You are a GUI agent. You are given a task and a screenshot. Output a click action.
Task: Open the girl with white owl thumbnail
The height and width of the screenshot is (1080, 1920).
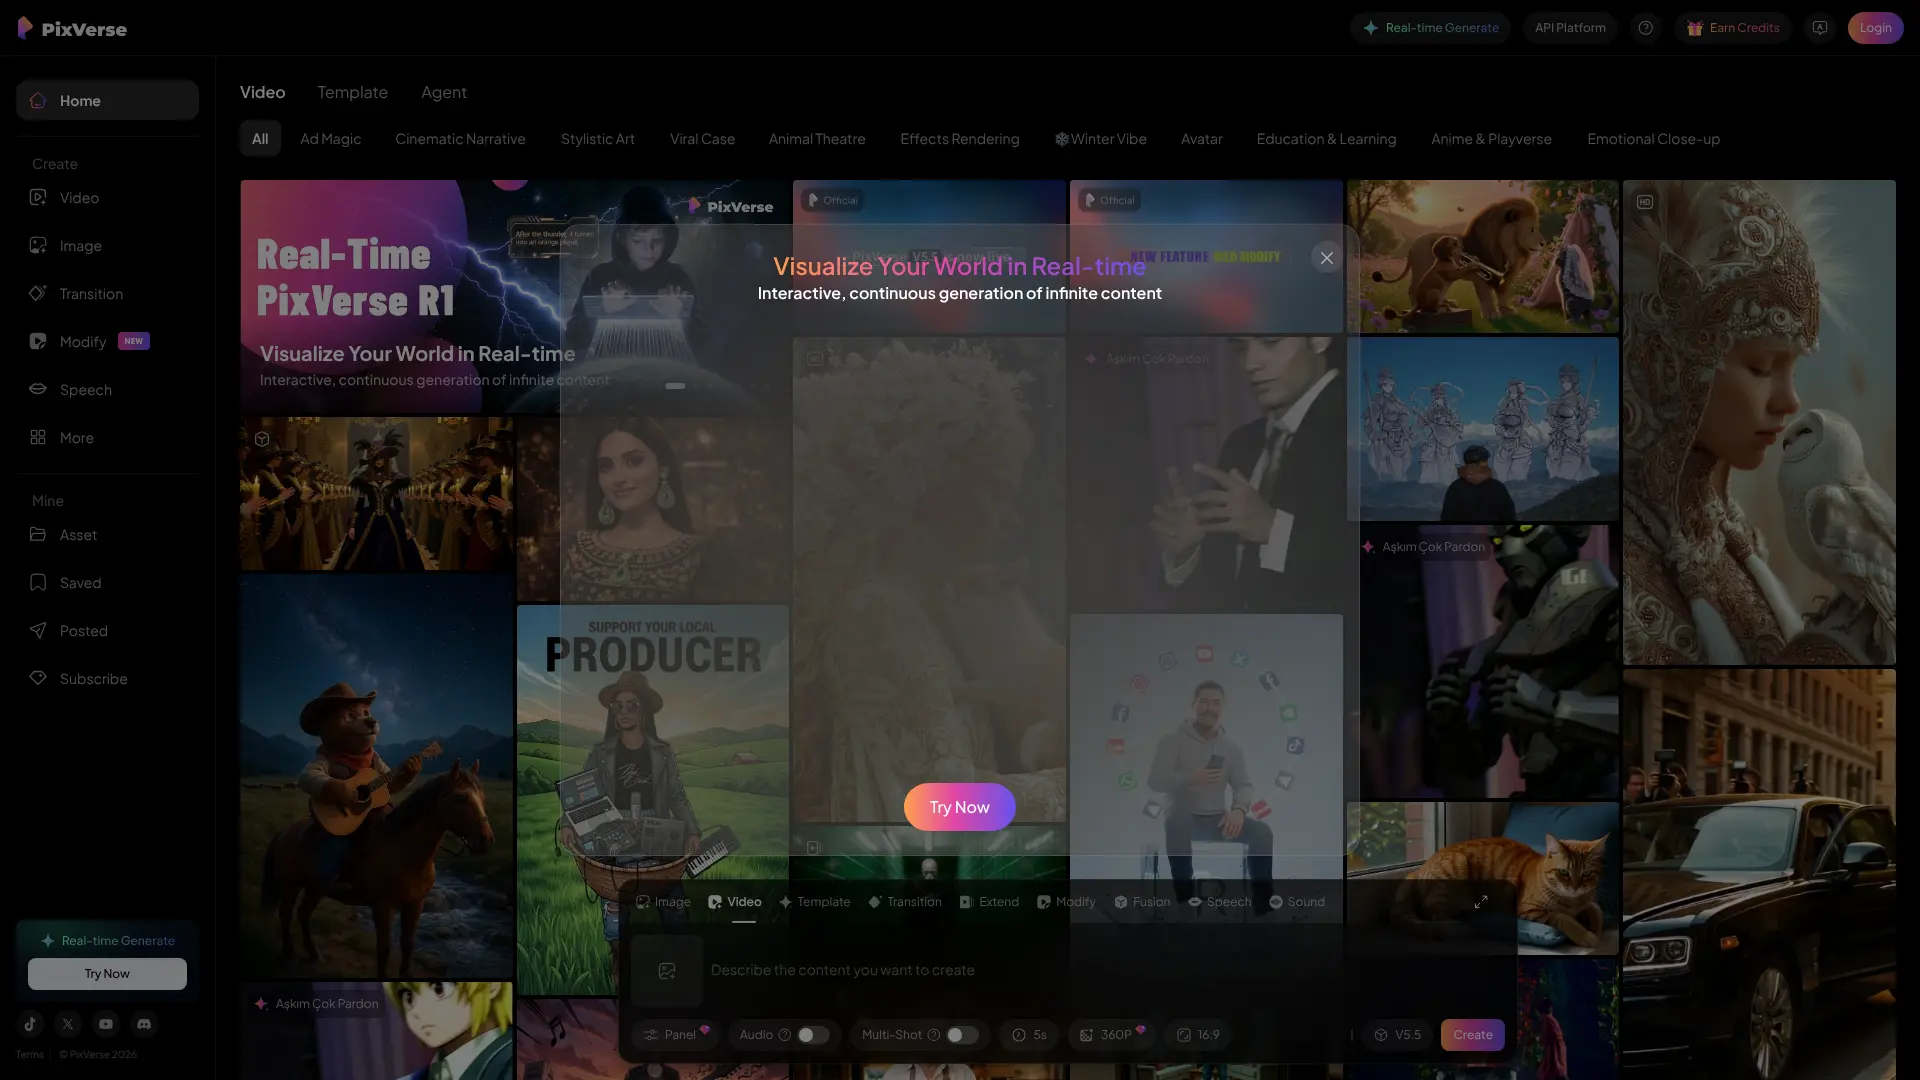(1759, 422)
